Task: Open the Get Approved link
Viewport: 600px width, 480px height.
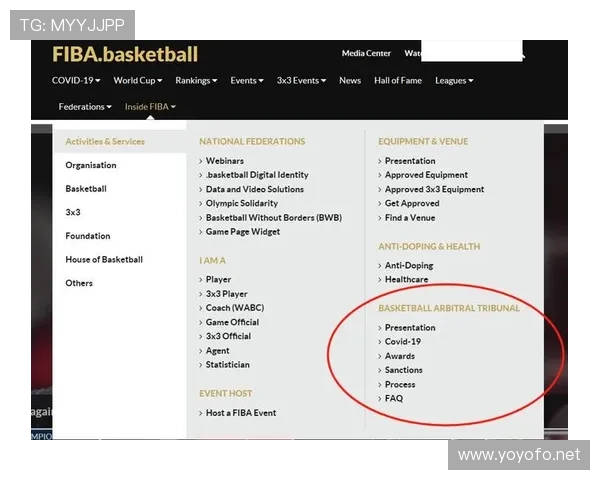Action: pos(412,203)
